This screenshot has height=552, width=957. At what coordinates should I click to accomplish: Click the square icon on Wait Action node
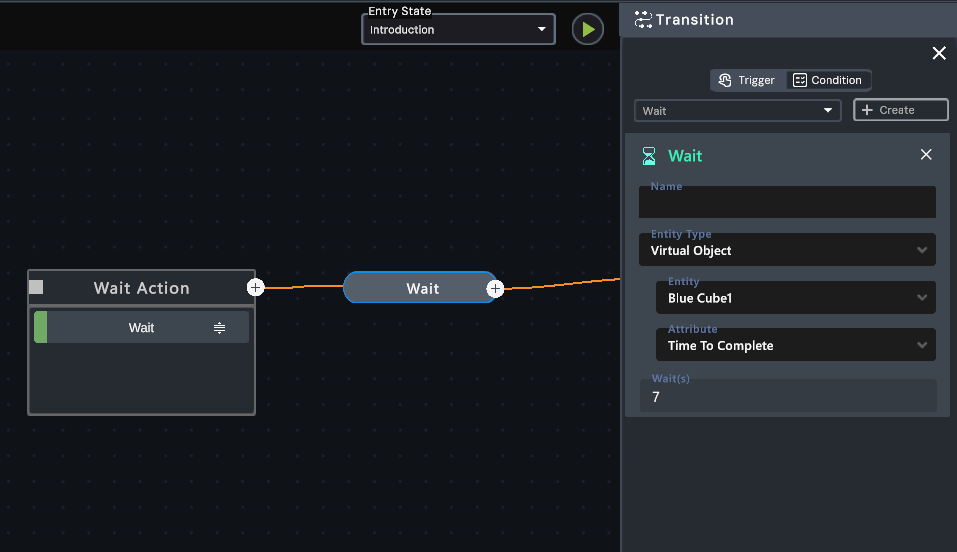pos(37,287)
